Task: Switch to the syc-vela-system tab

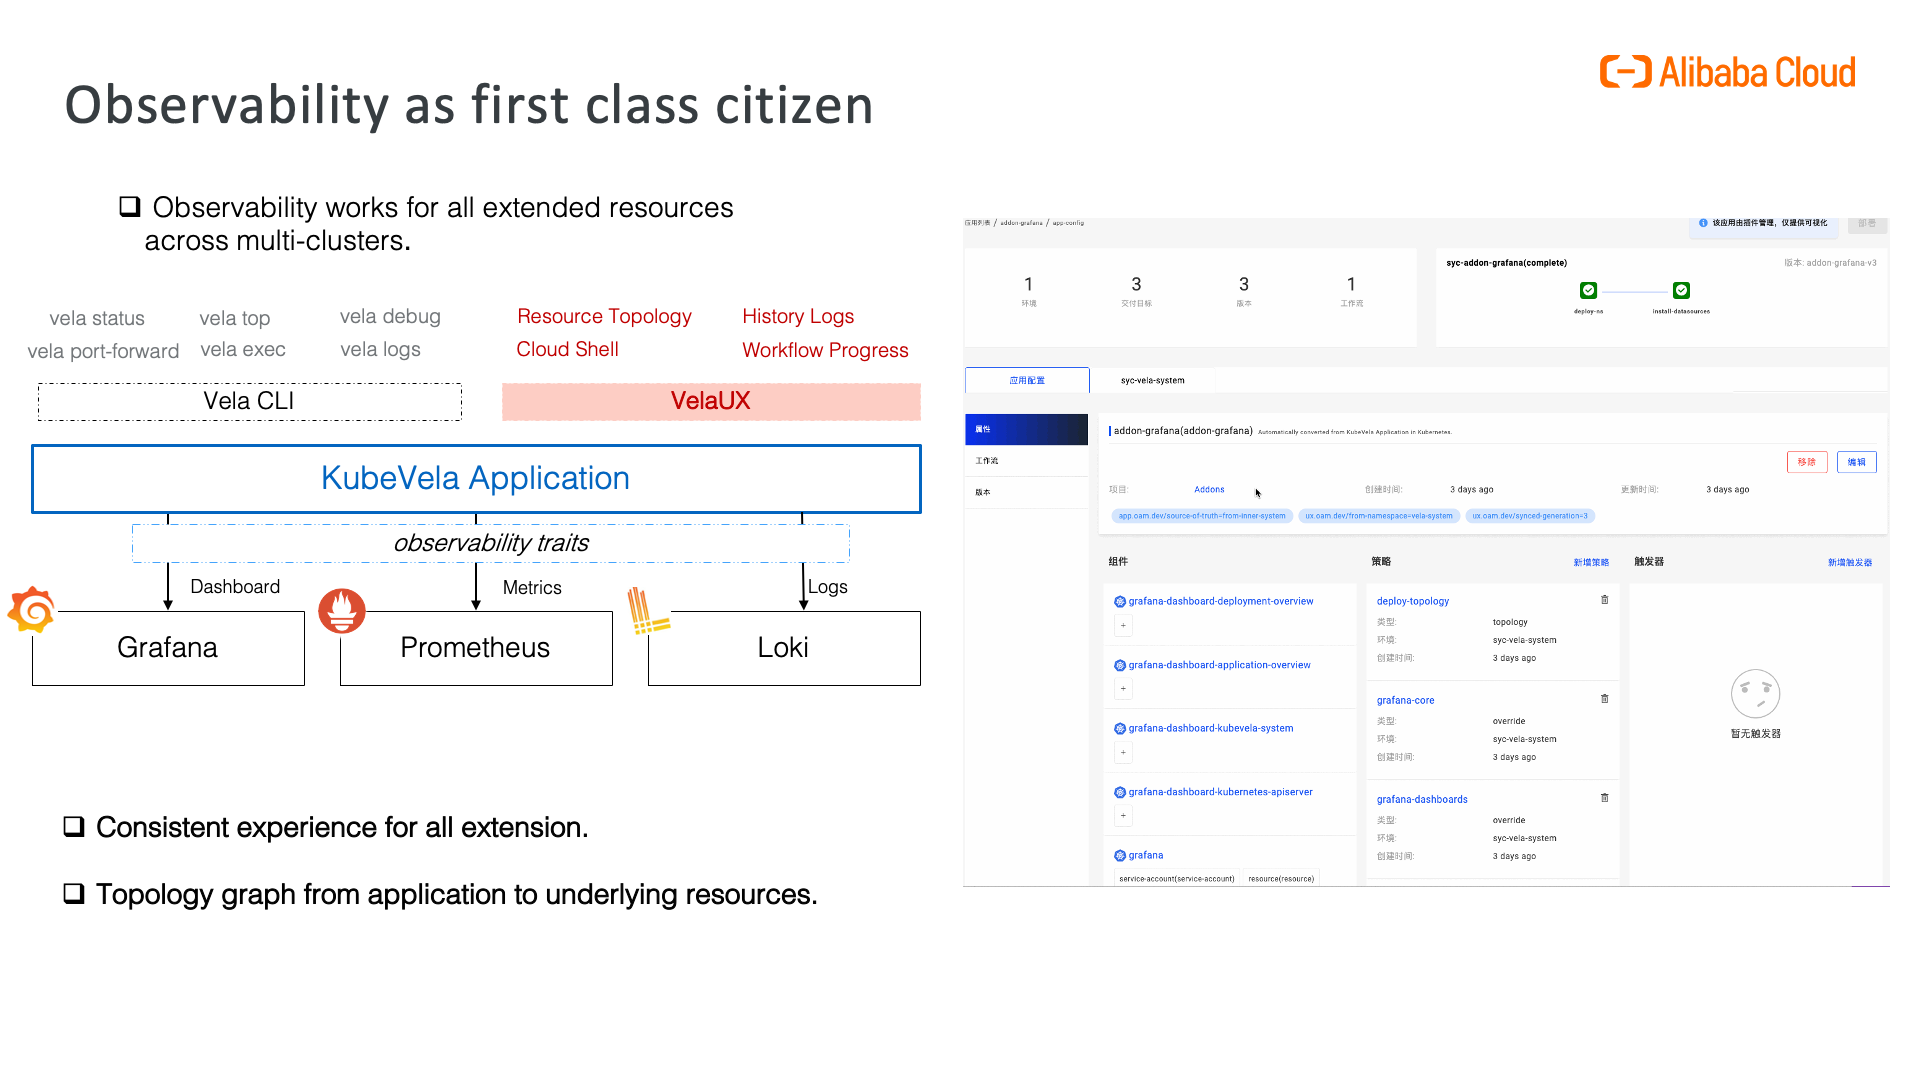Action: pos(1152,380)
